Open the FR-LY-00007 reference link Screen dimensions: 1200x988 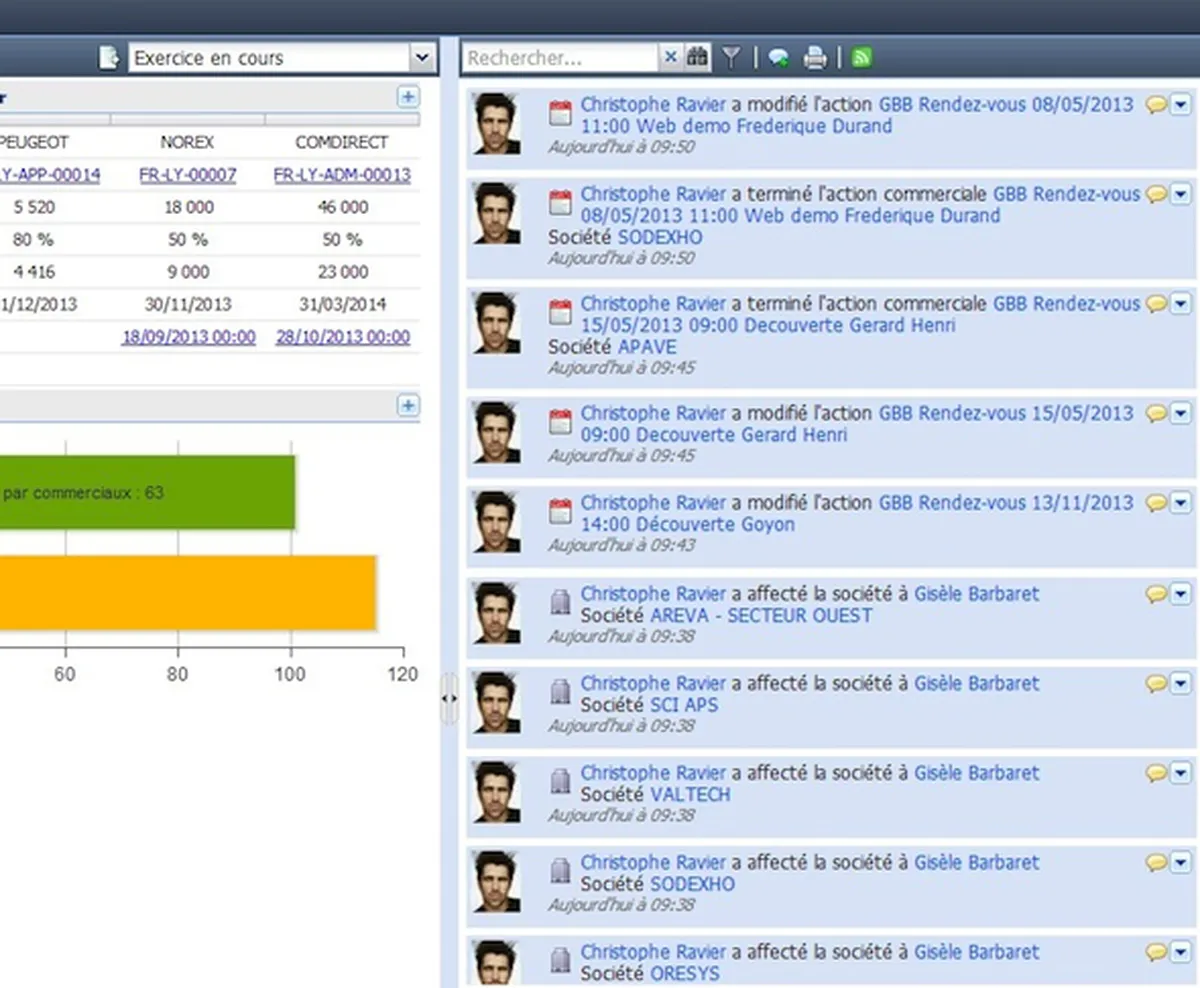(x=188, y=175)
